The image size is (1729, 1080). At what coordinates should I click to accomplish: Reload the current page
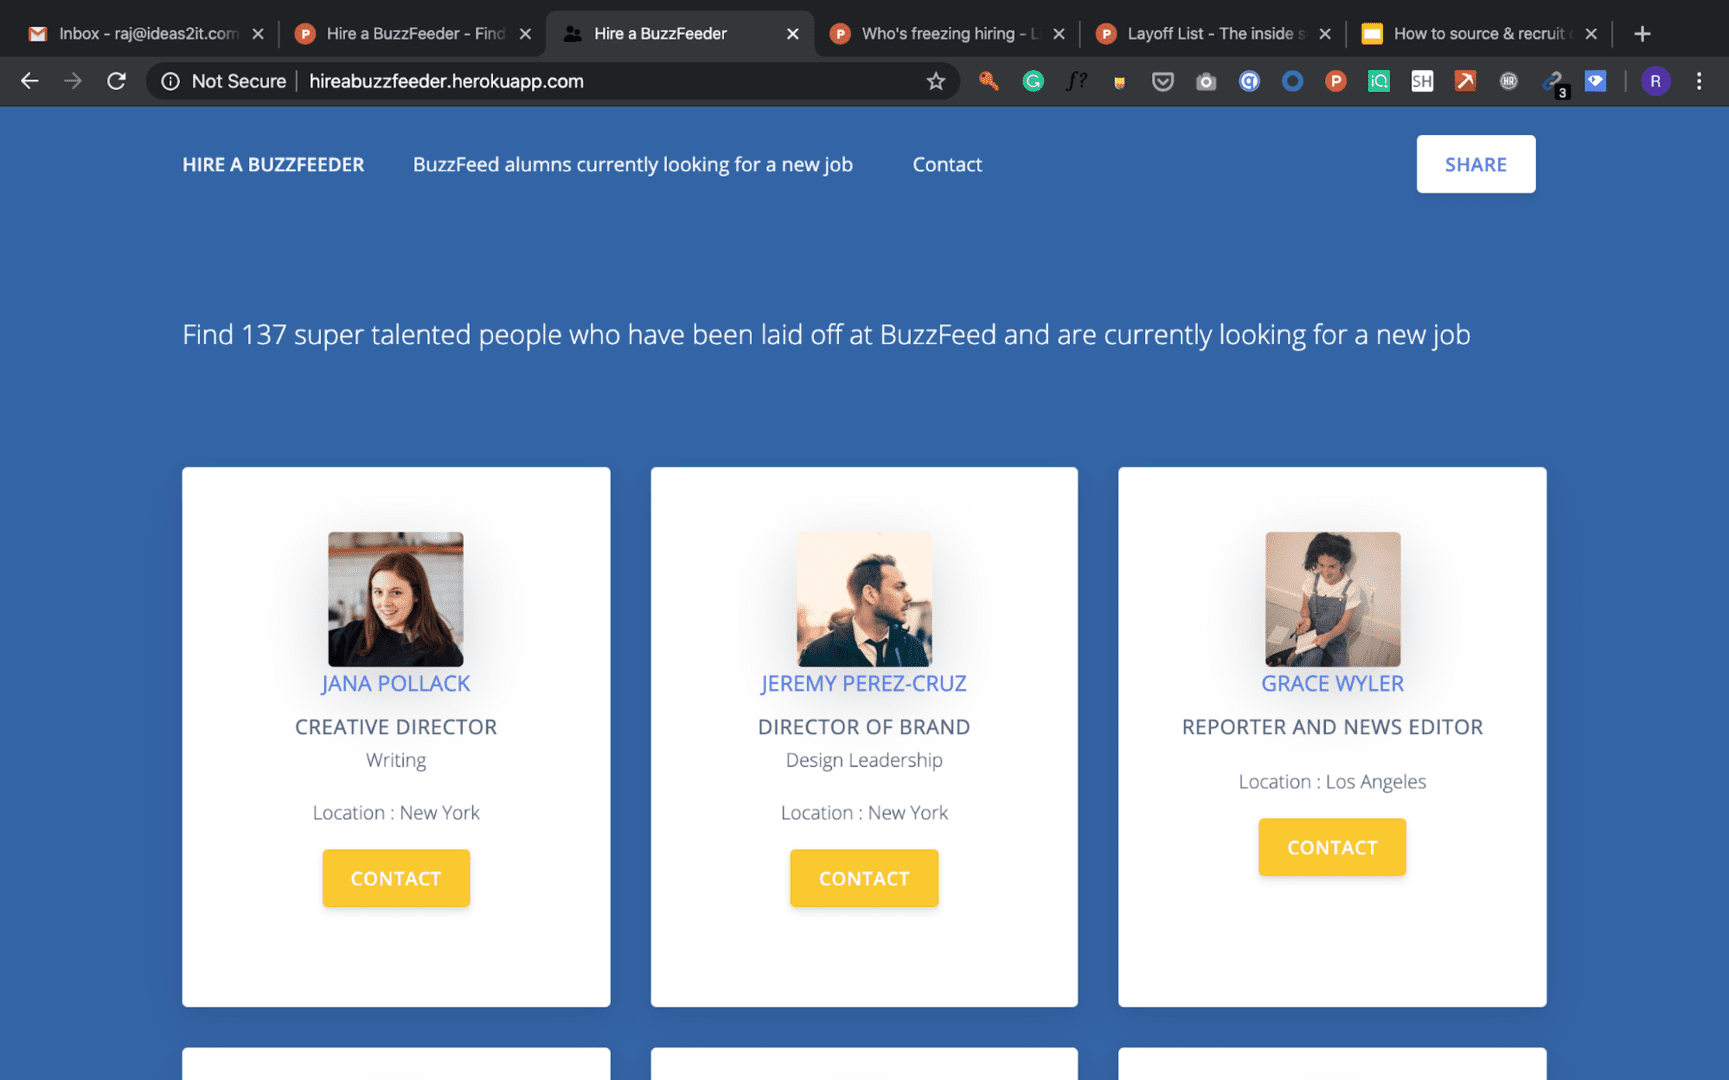tap(116, 81)
